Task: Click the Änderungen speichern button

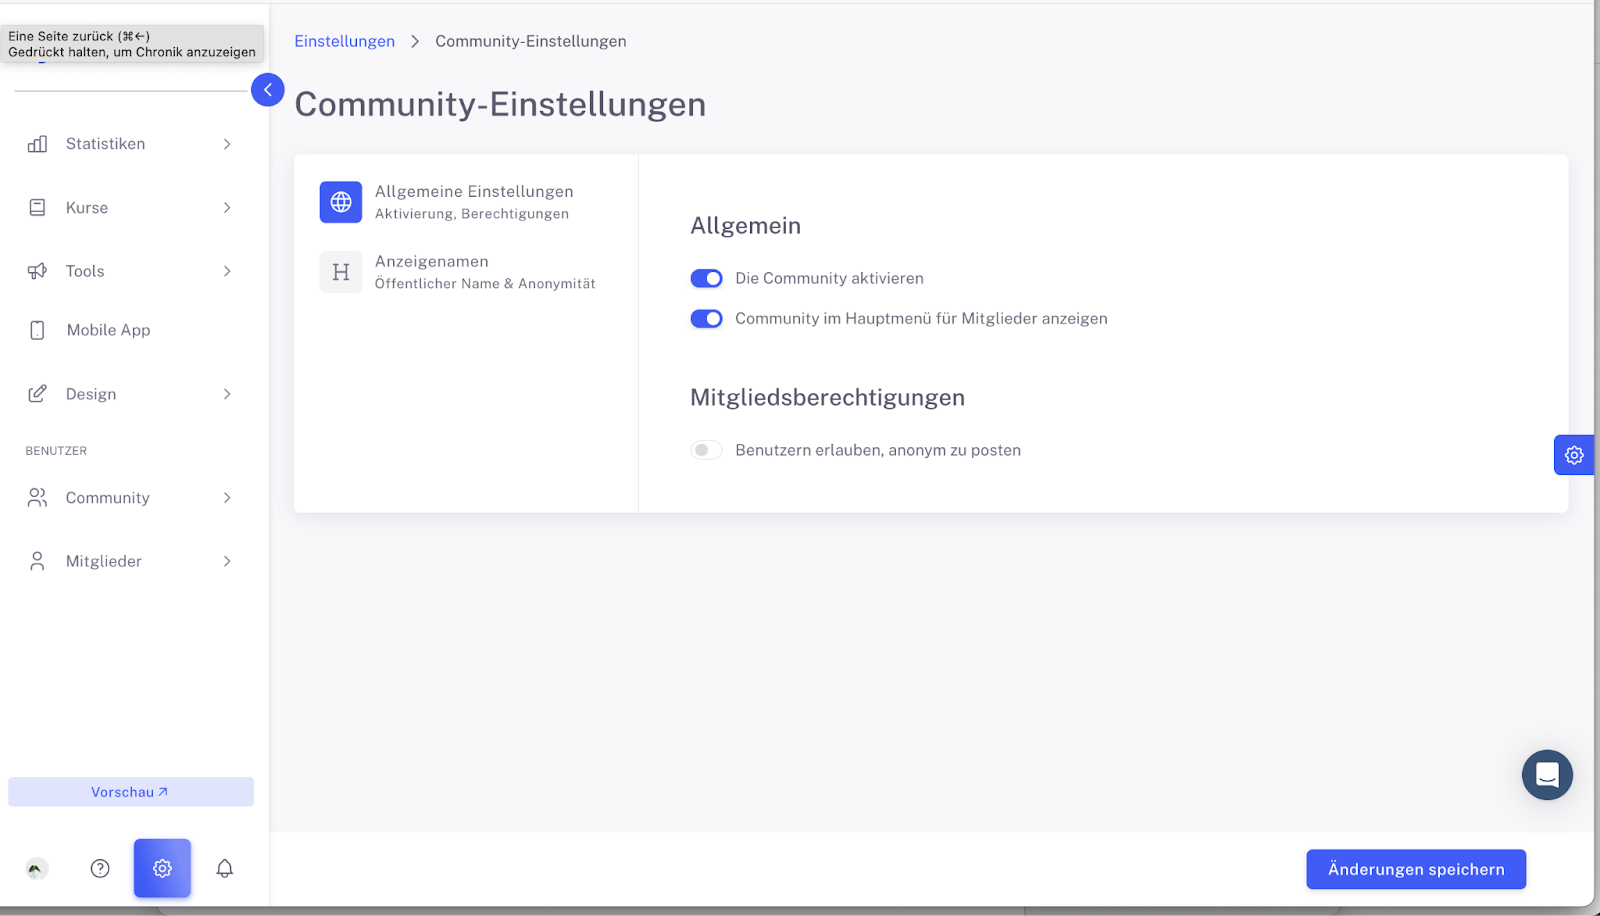Action: (x=1415, y=869)
